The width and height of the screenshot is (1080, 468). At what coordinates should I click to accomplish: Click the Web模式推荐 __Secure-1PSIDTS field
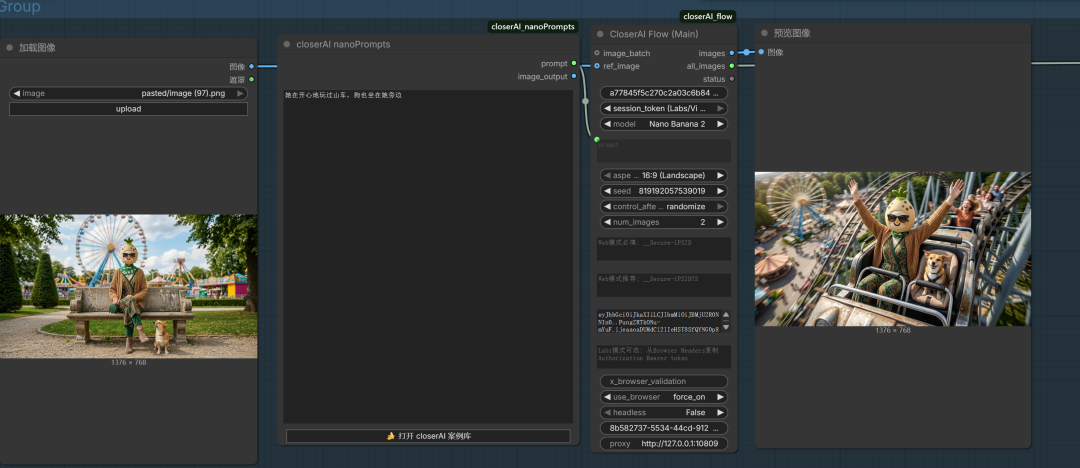coord(664,285)
